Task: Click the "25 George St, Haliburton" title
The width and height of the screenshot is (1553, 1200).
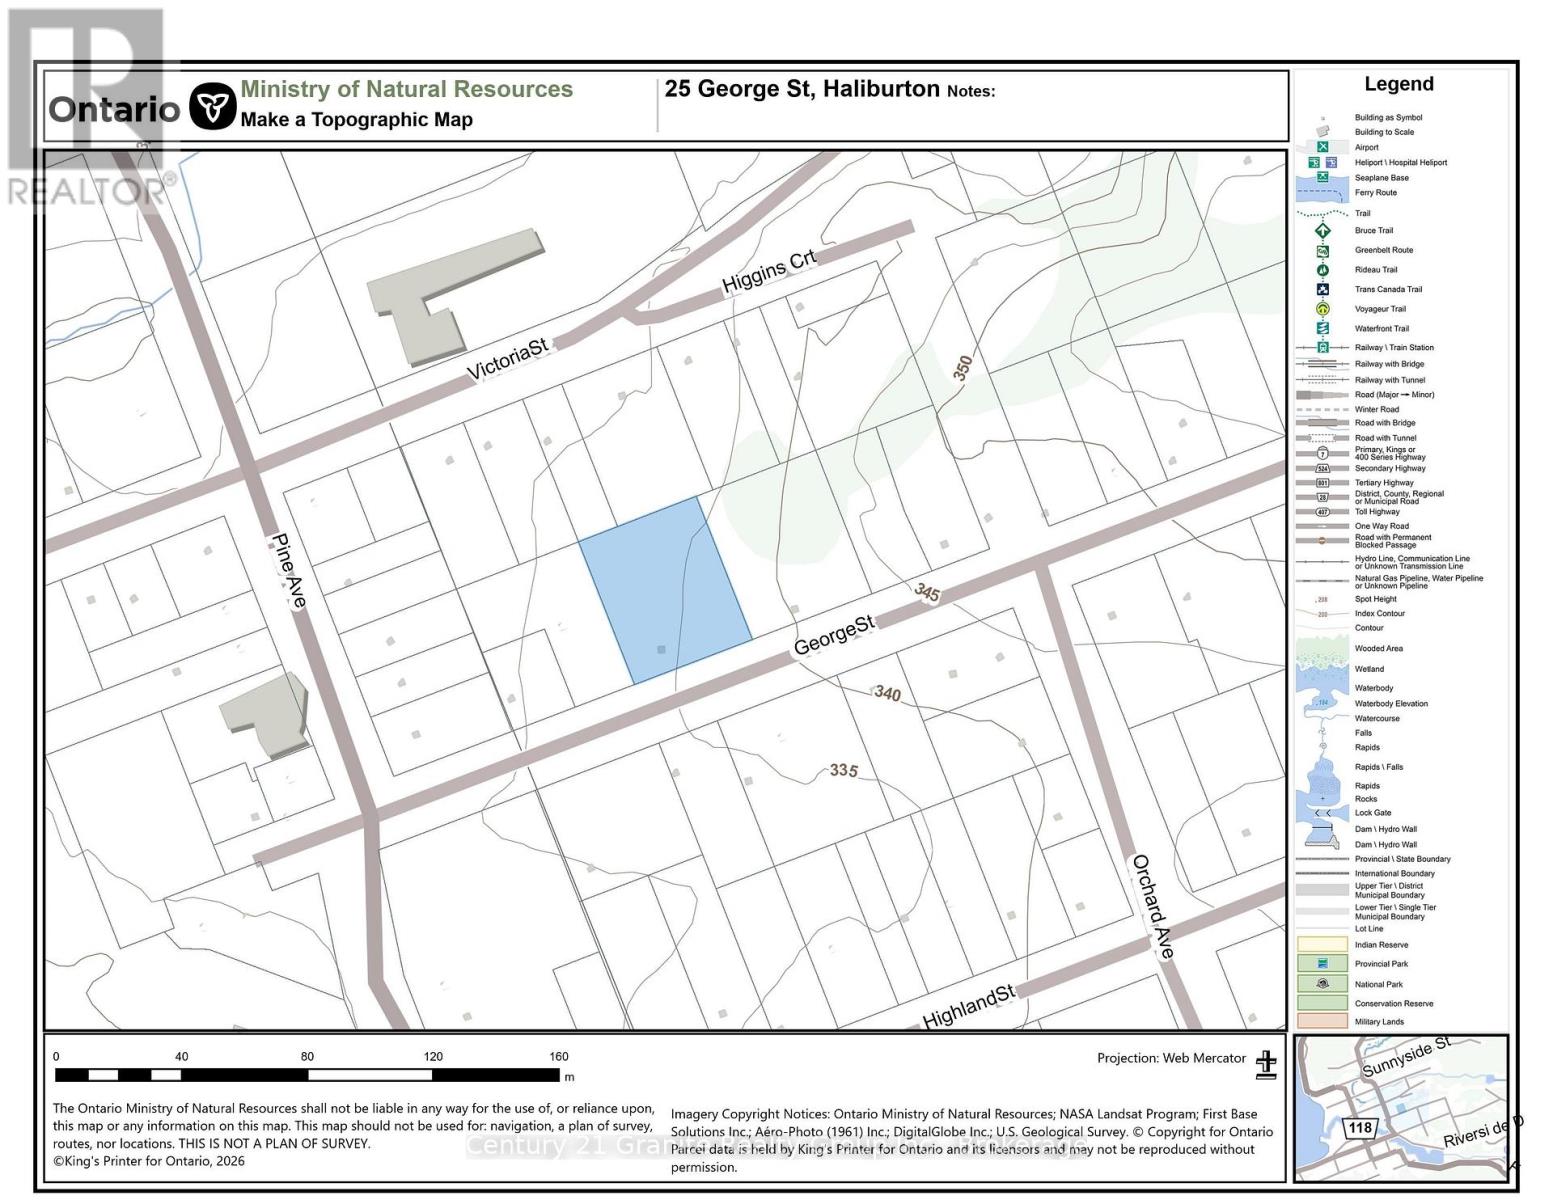Action: (802, 89)
